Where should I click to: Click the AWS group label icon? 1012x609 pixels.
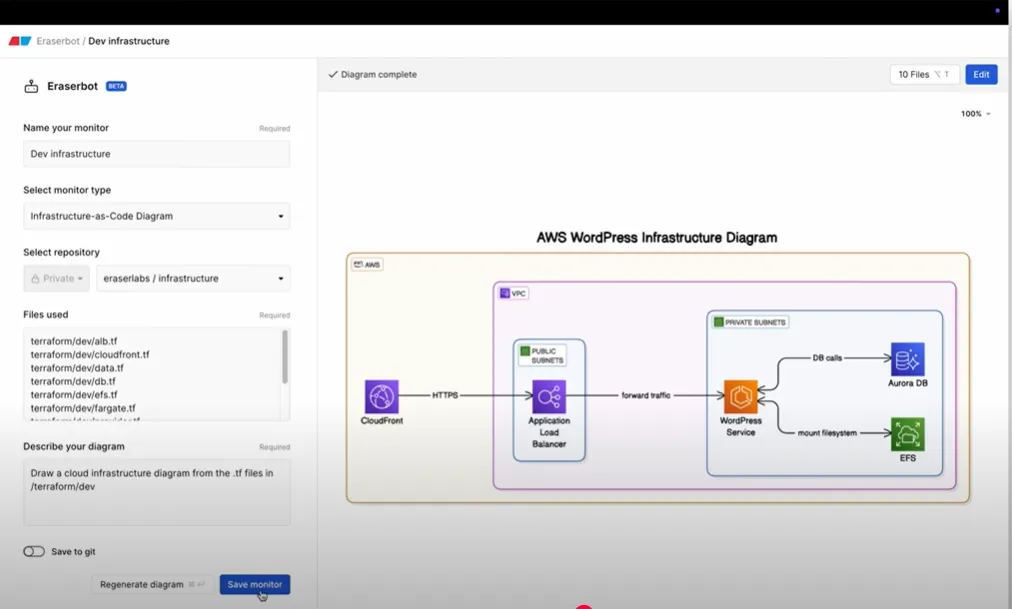(x=358, y=265)
